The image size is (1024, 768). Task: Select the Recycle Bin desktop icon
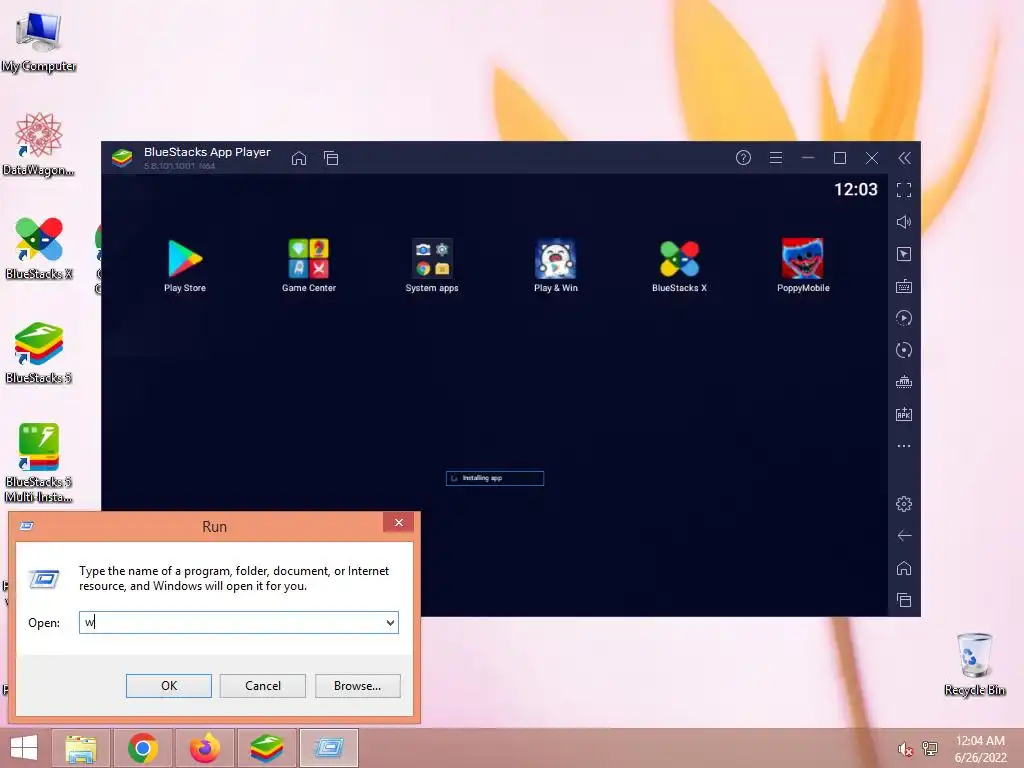click(974, 665)
